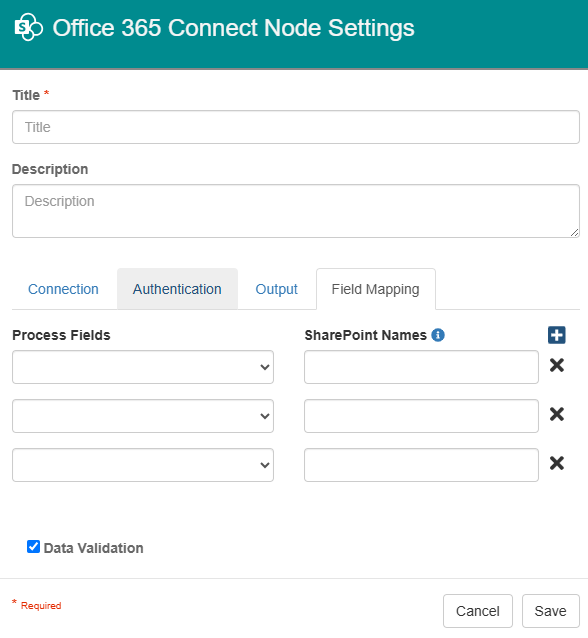
Task: Open the third Process Fields dropdown
Action: pos(143,465)
